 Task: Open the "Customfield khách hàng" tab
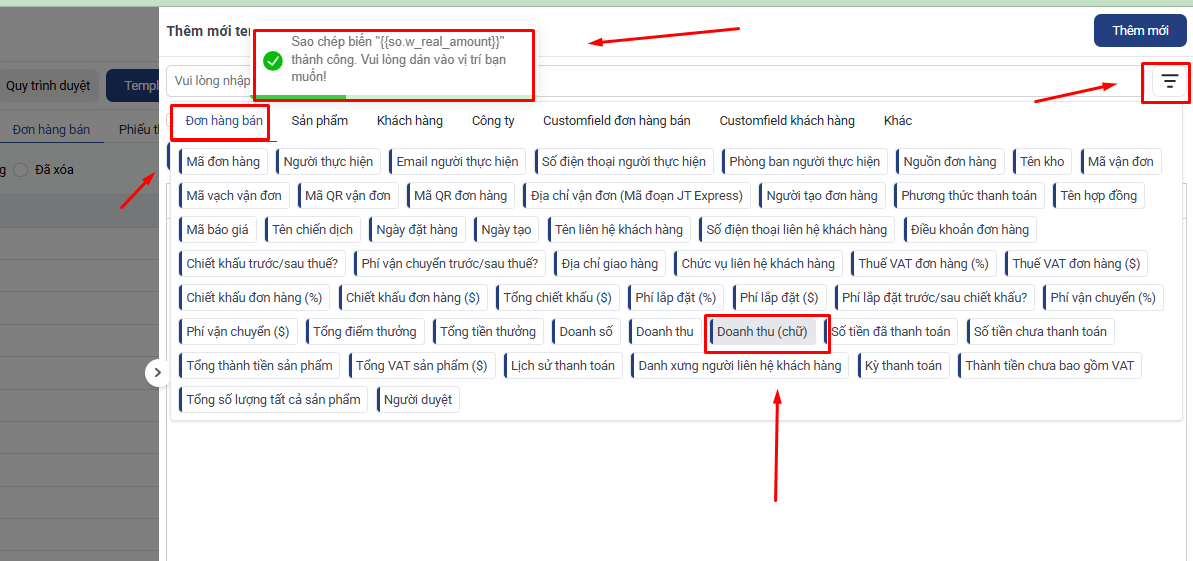(x=787, y=121)
